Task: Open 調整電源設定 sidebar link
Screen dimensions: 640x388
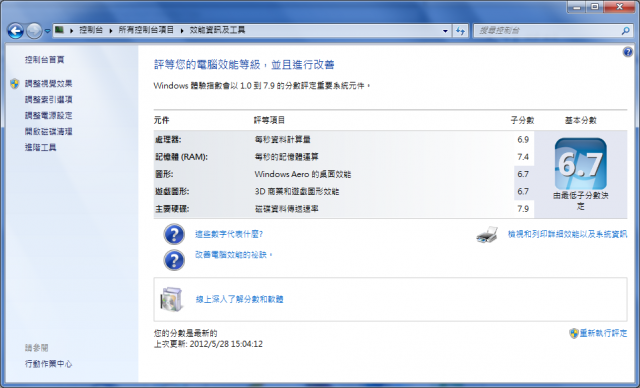Action: [x=49, y=115]
